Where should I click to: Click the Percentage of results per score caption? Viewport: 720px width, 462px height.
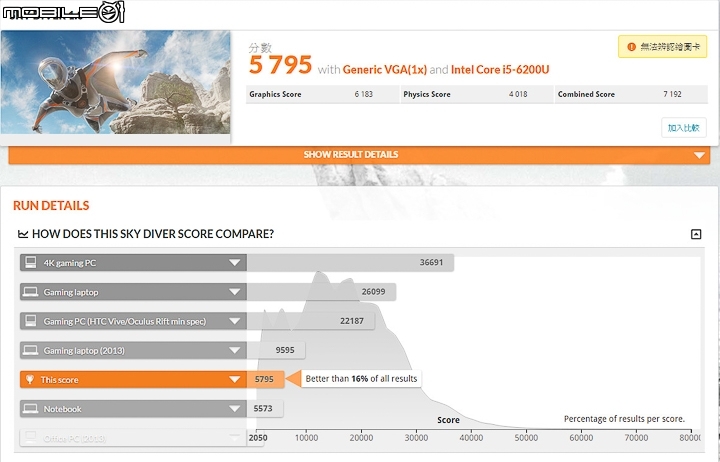[x=624, y=419]
